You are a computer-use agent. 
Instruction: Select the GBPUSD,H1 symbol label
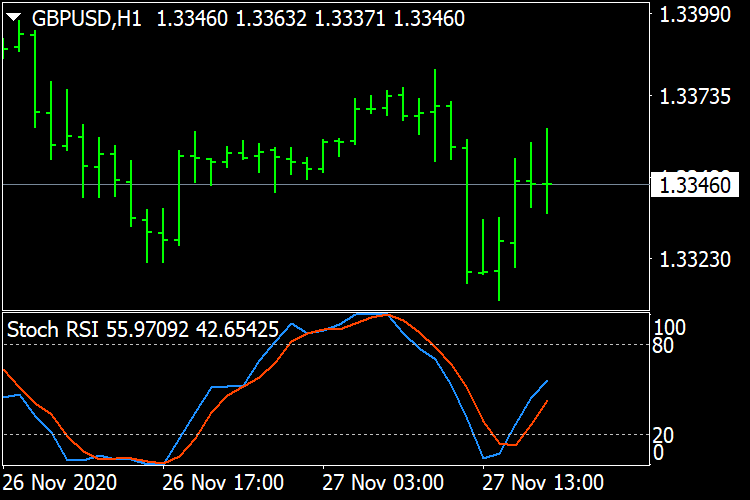[x=87, y=19]
